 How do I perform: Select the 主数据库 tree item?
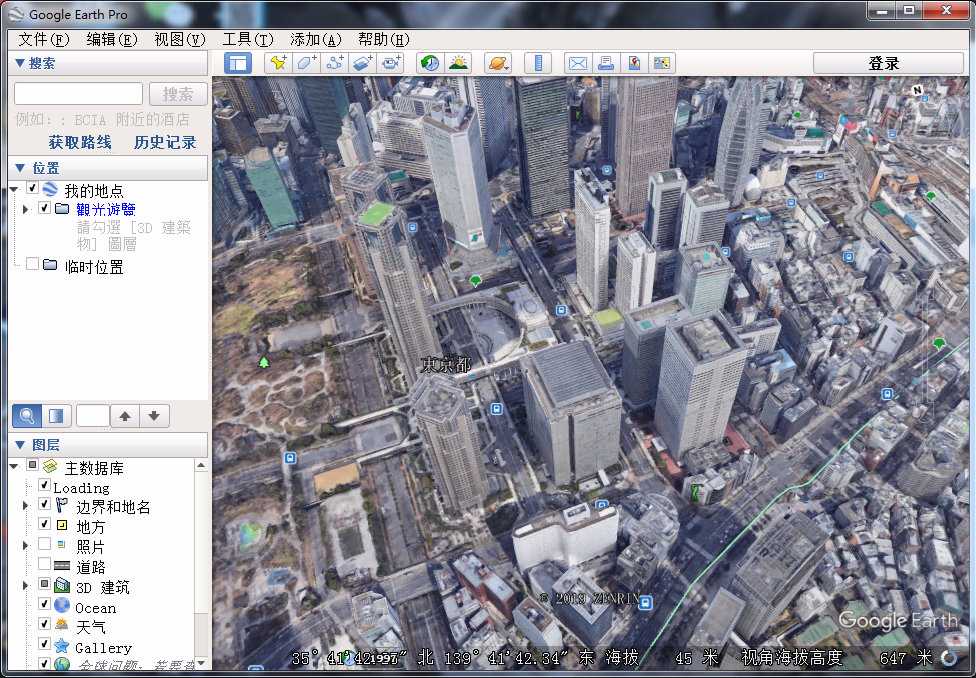[94, 468]
